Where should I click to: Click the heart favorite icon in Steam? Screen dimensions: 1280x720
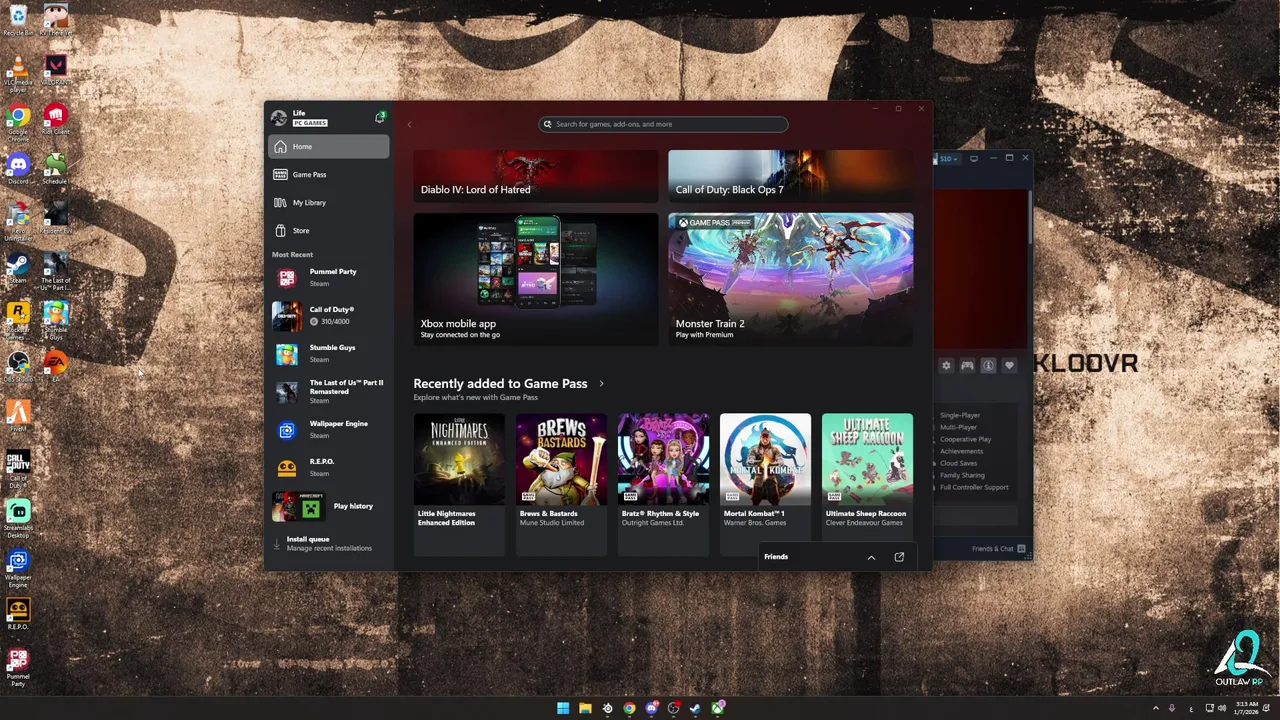point(1009,366)
